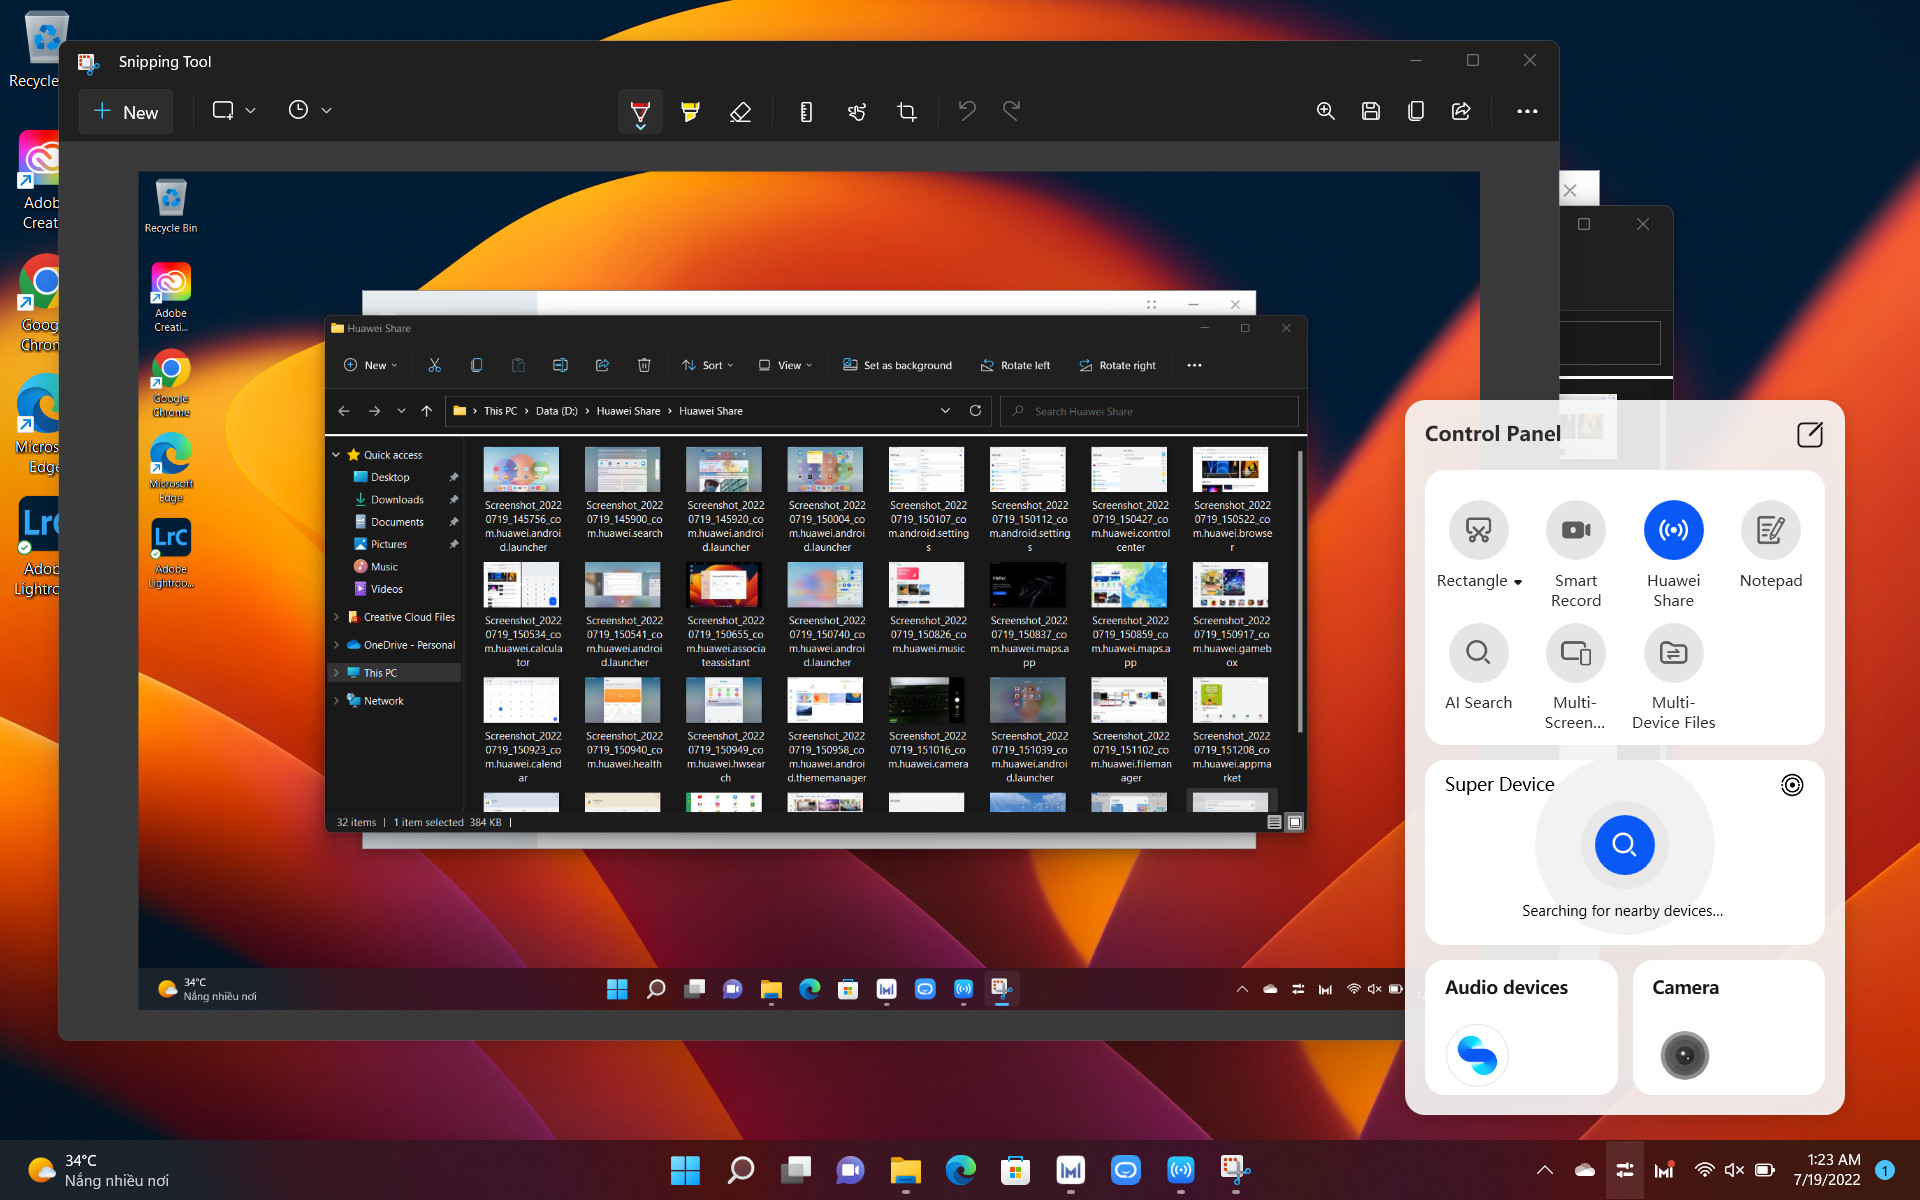
Task: Click the zoom magnifier icon
Action: (x=1326, y=112)
